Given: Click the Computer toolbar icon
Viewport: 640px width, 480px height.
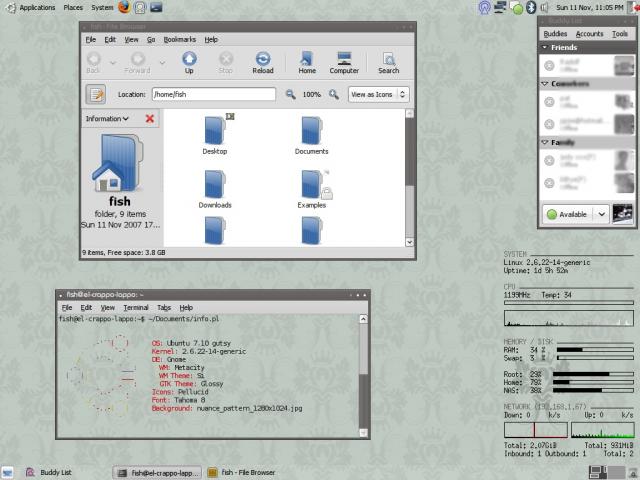Looking at the screenshot, I should coord(344,59).
